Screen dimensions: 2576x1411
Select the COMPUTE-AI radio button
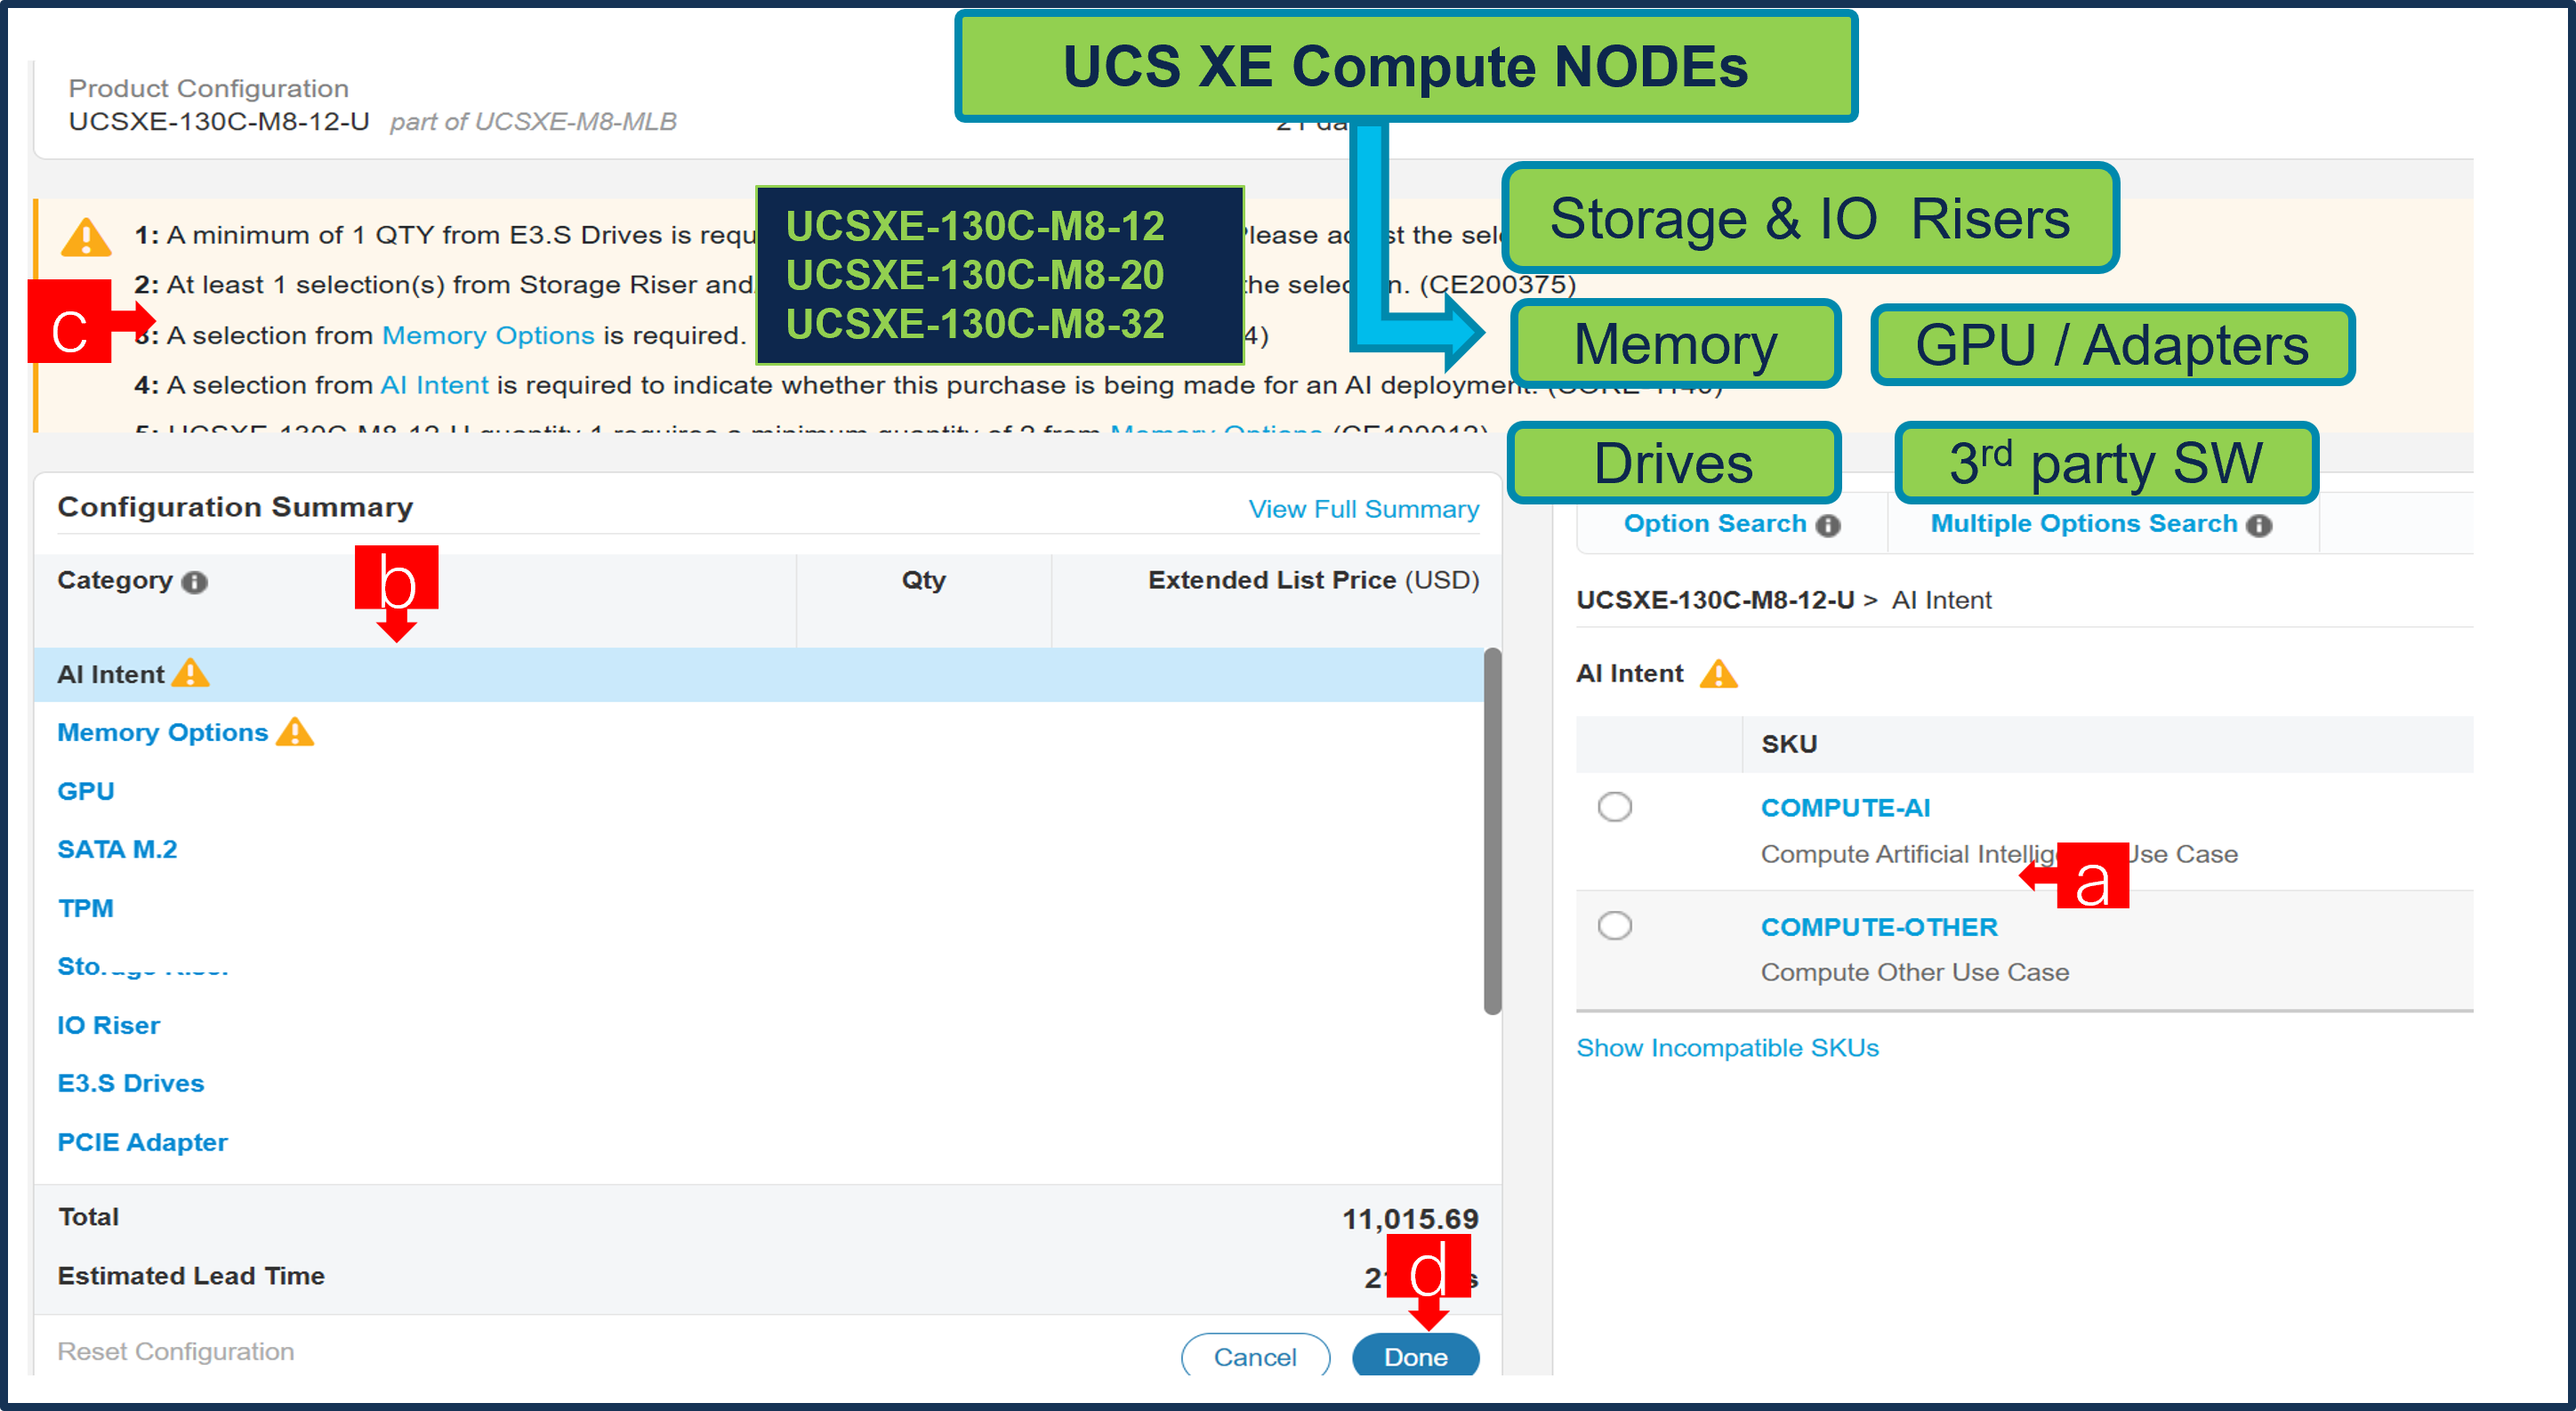1615,807
